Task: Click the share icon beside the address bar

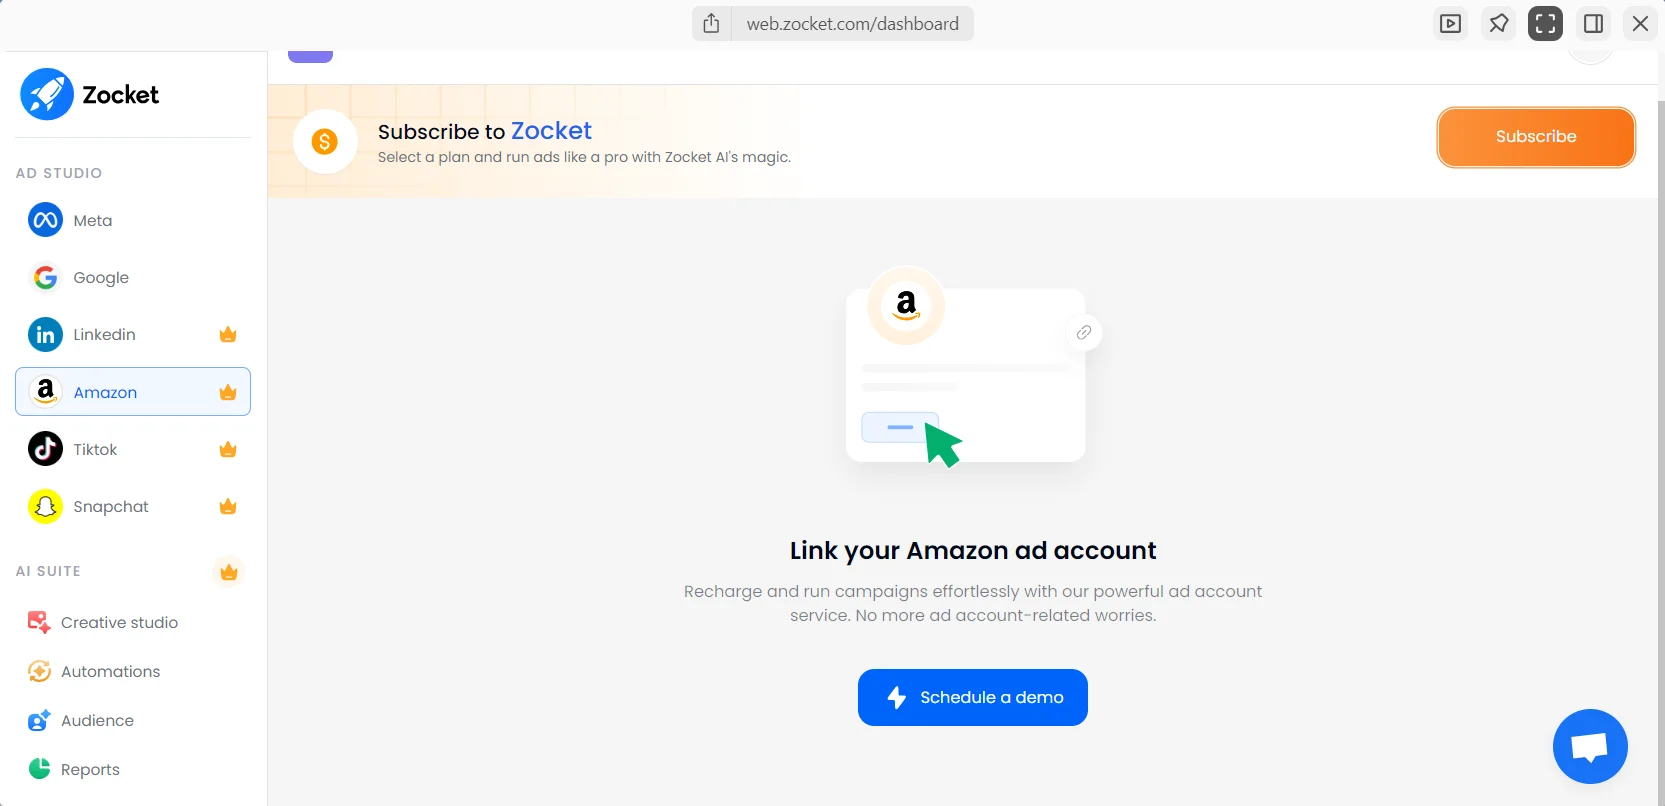Action: point(712,23)
